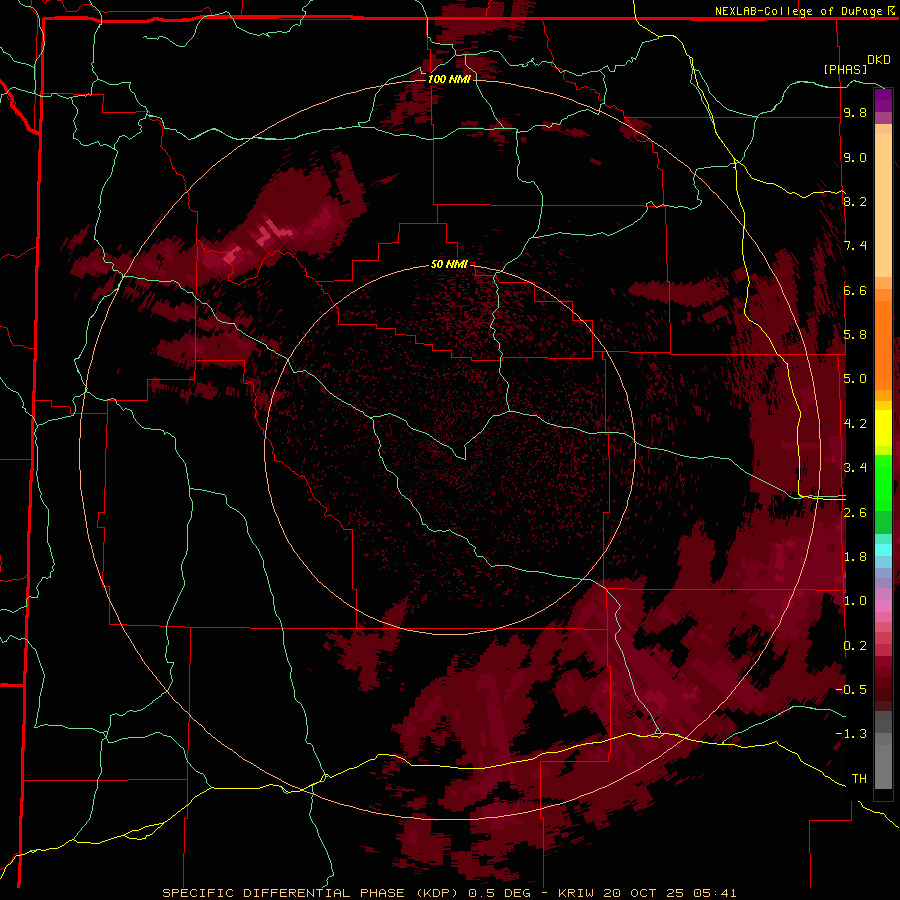The image size is (900, 900).
Task: Click the 1.0 value on the scale
Action: (x=855, y=601)
